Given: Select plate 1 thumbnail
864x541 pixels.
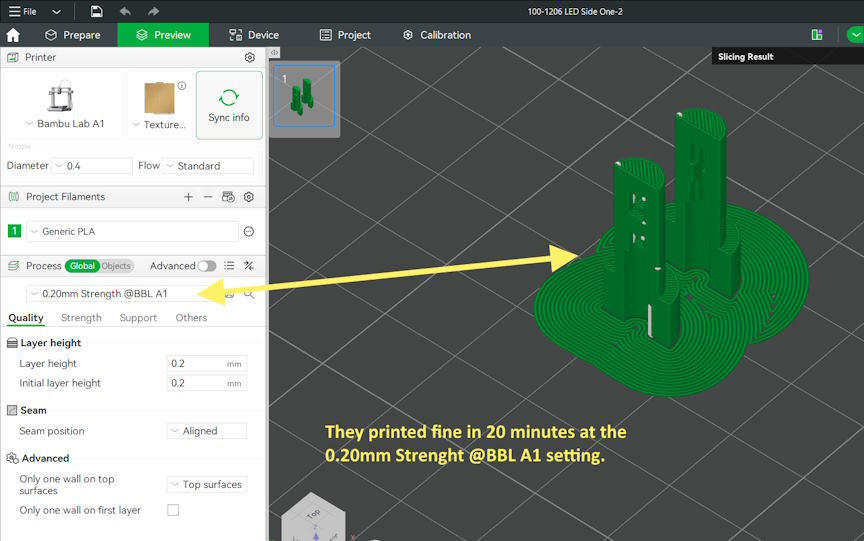Looking at the screenshot, I should click(305, 98).
